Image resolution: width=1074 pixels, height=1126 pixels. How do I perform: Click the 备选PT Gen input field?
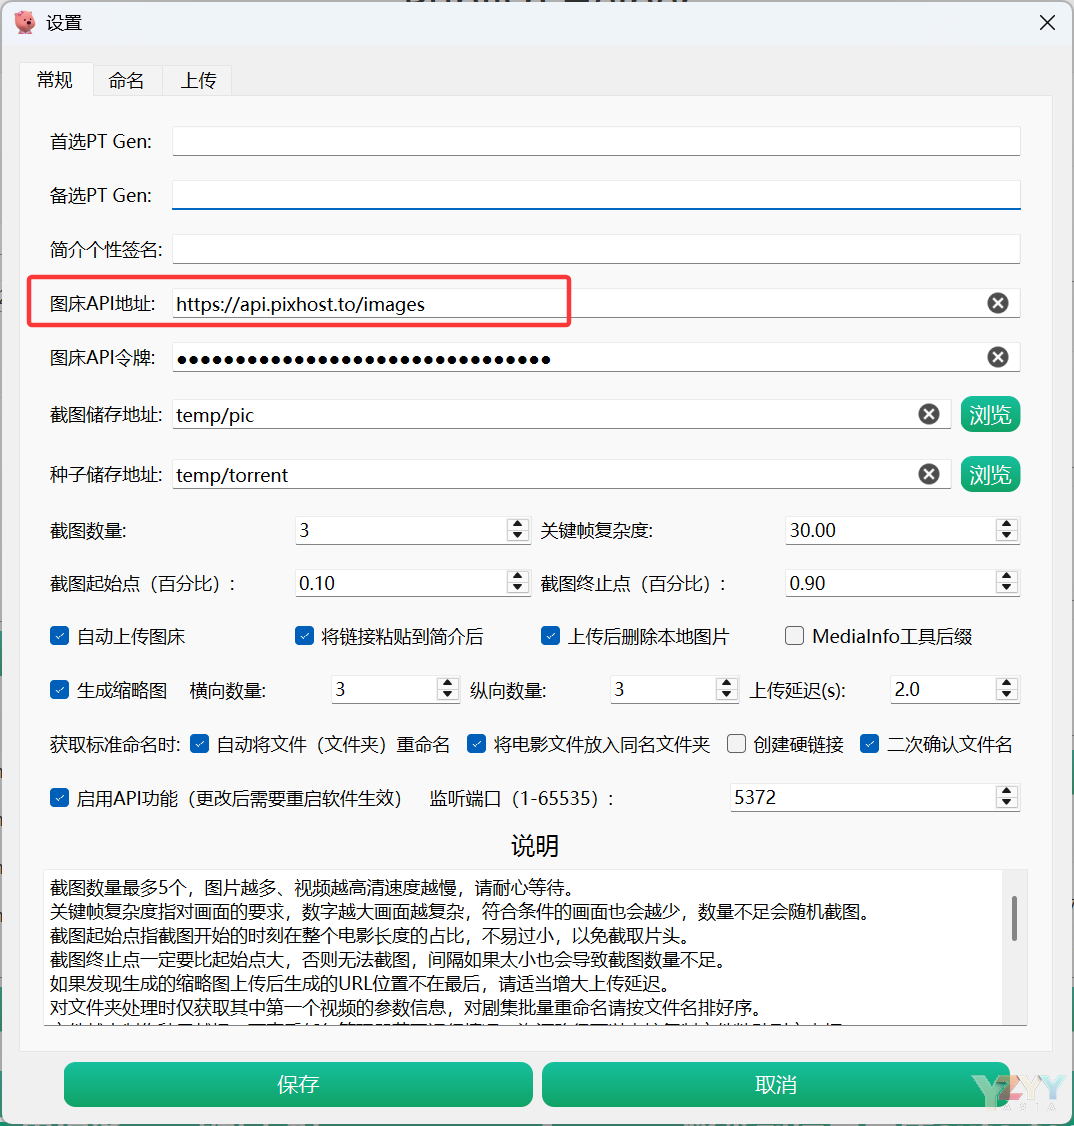(x=596, y=195)
